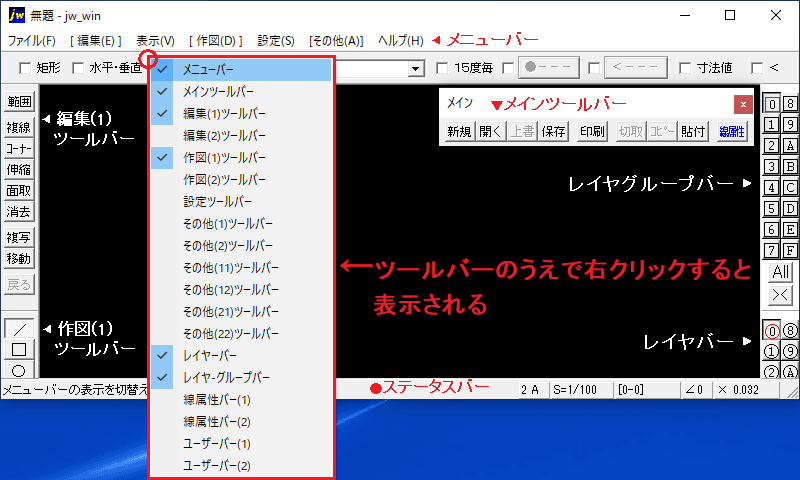The image size is (800, 480).
Task: Uncheck メインツールバー in context menu
Action: (241, 91)
